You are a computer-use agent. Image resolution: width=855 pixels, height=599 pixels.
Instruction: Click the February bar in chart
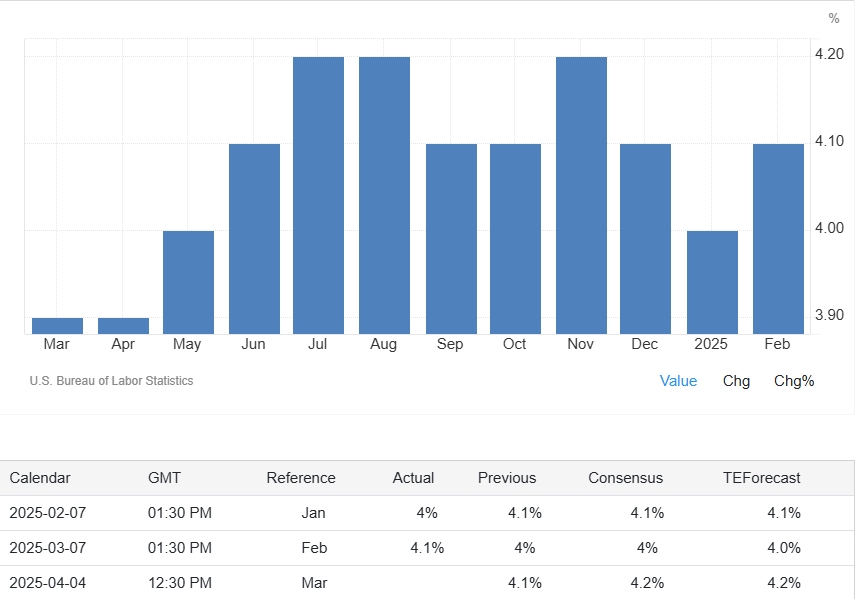point(778,238)
